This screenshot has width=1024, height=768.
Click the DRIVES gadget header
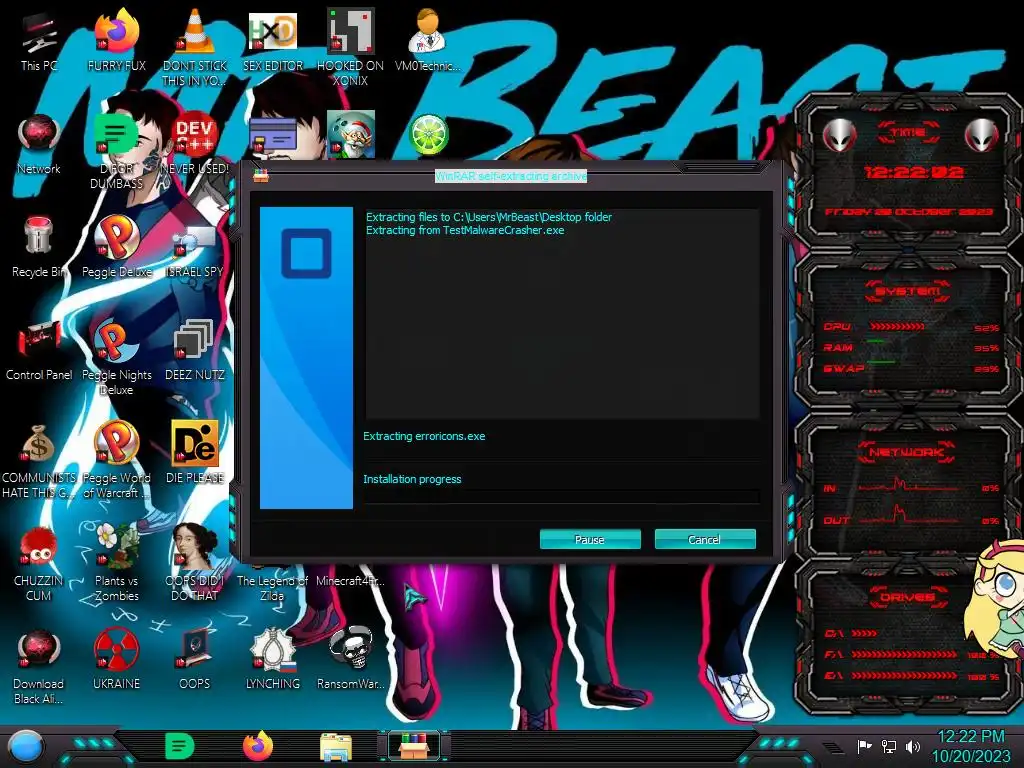(908, 598)
